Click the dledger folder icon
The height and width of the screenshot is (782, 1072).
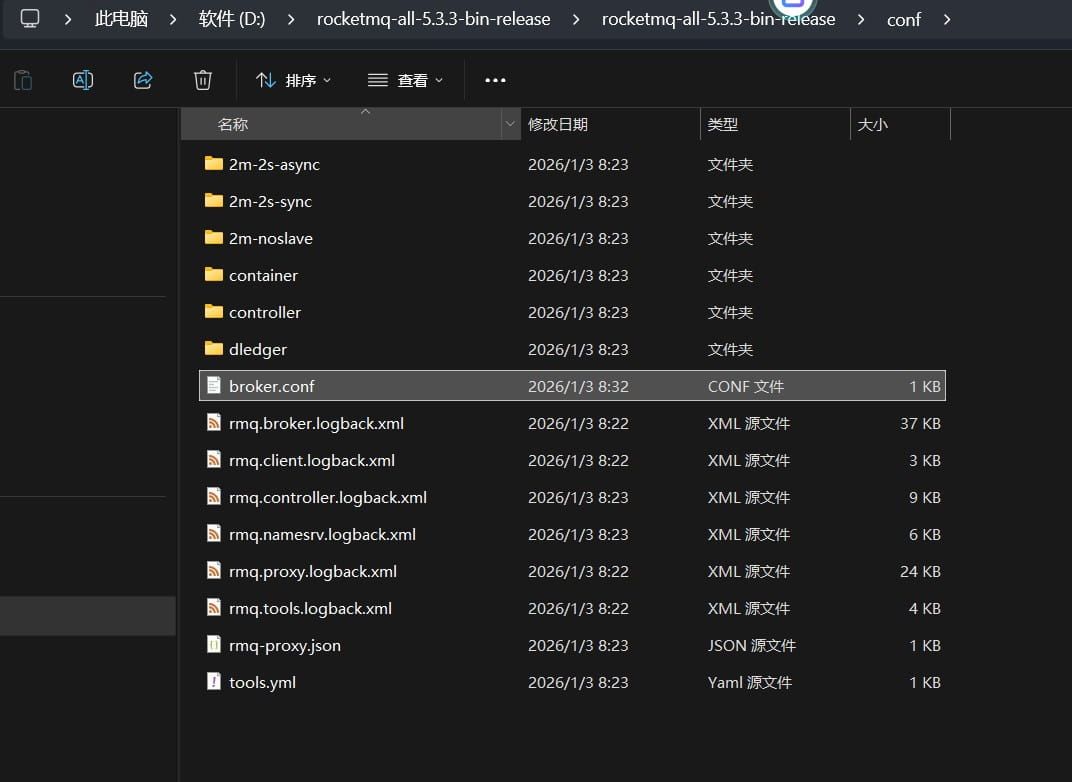(213, 349)
